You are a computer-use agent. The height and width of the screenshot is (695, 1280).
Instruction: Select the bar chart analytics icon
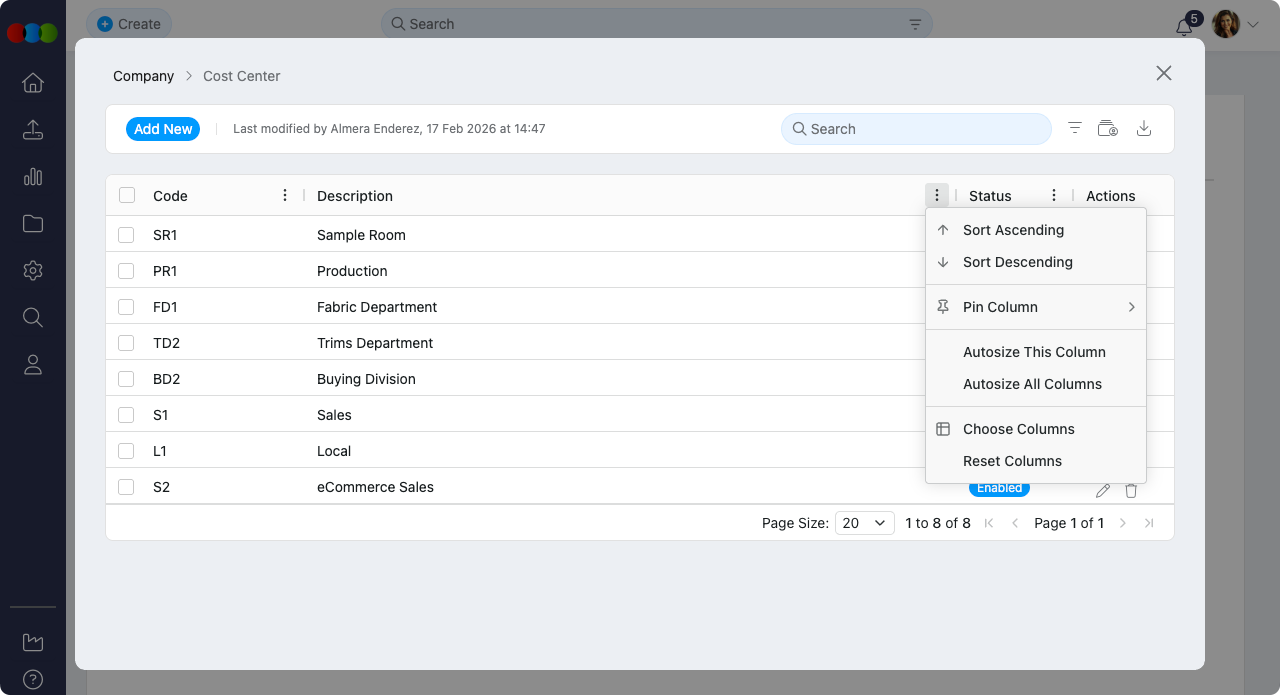(32, 177)
